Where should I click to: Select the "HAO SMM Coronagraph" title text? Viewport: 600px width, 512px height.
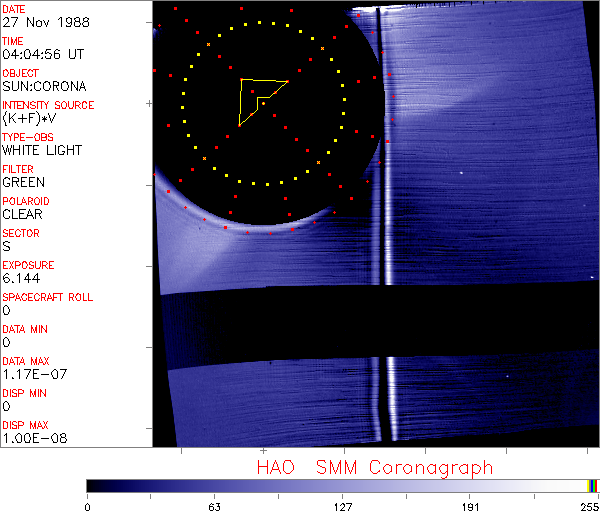[x=374, y=468]
